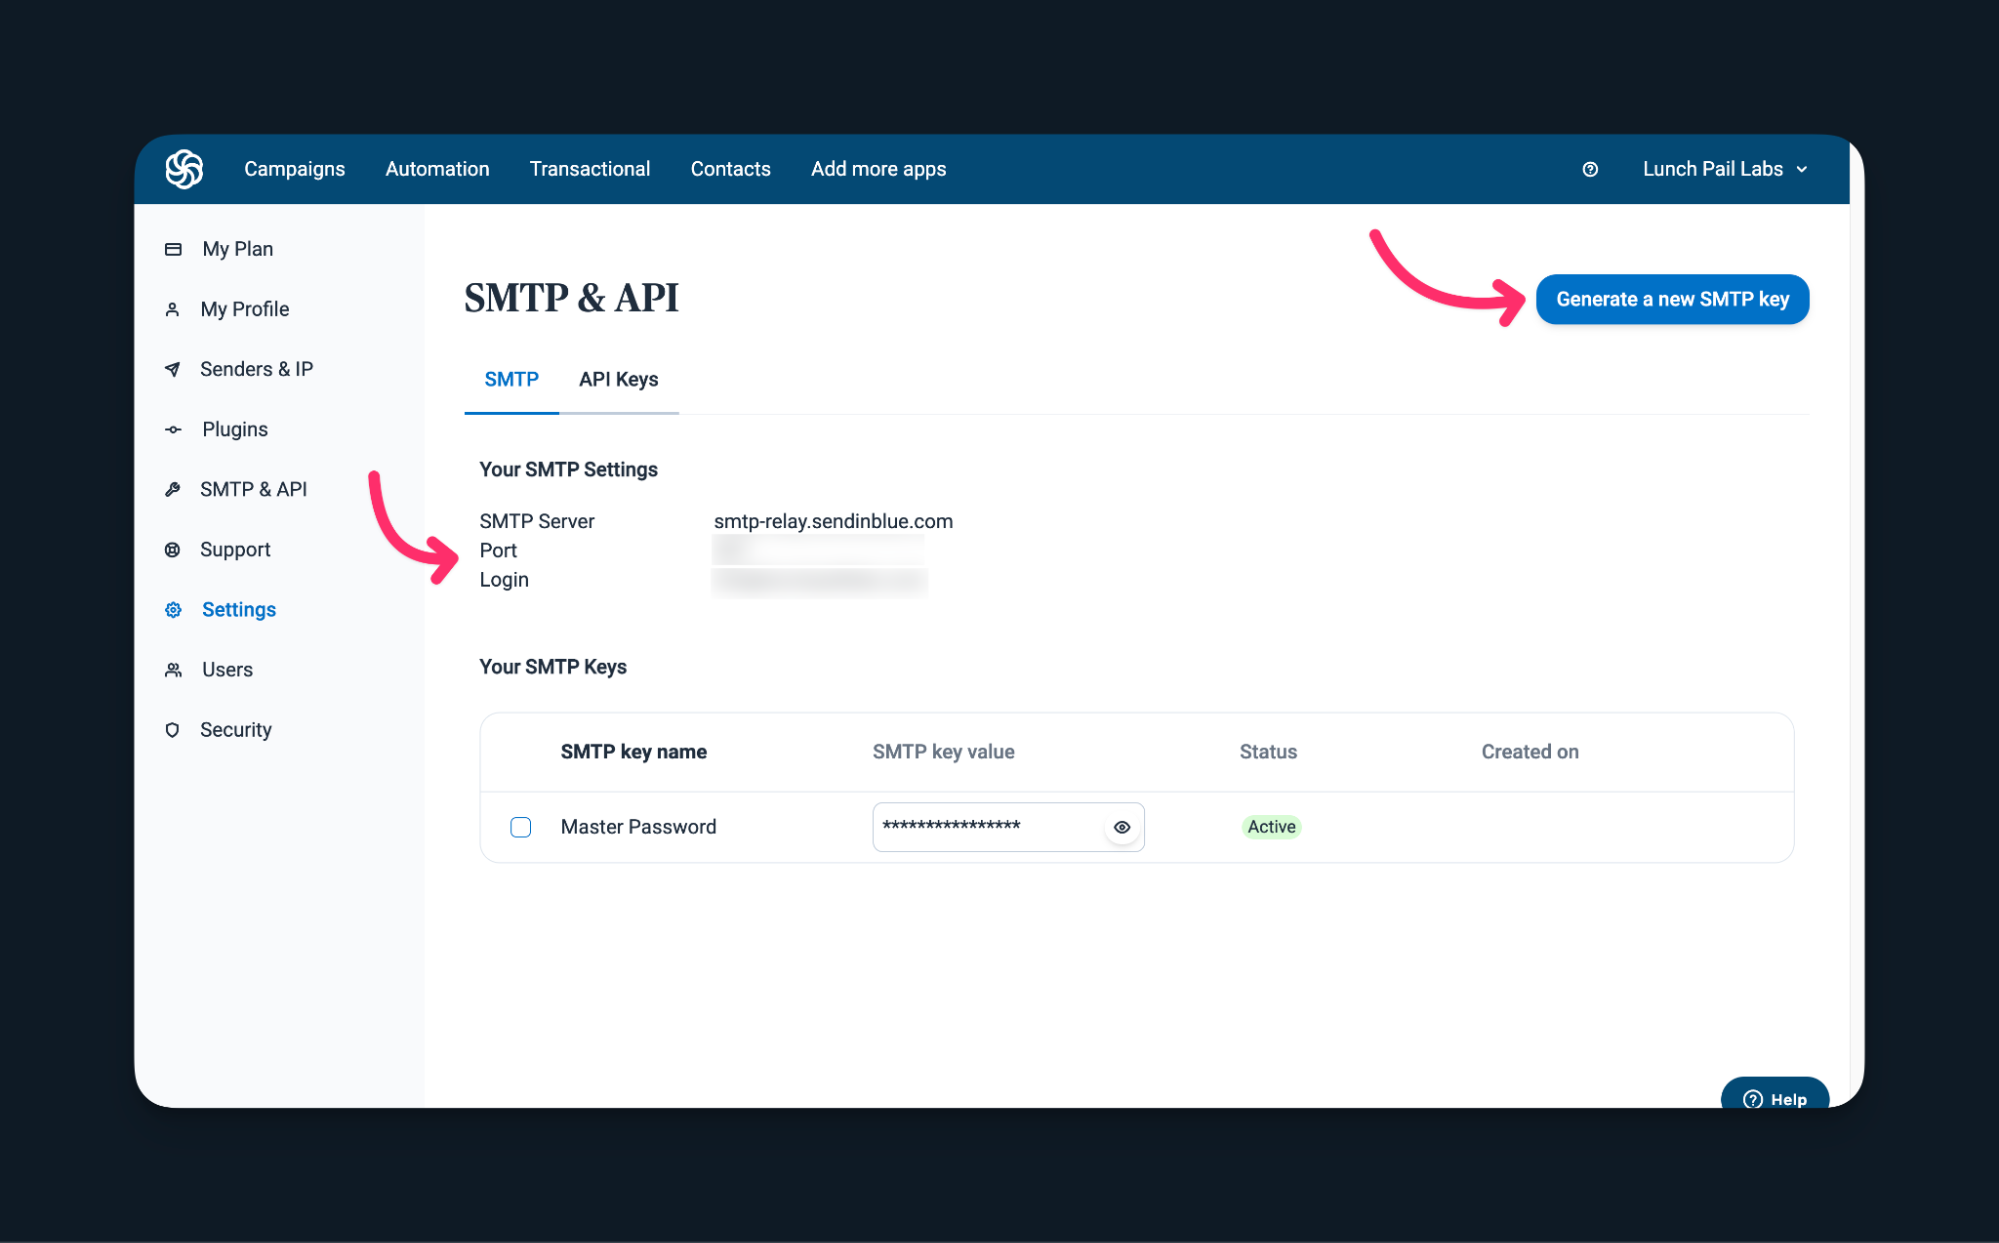Click the SMTP key value column header
Screen dimensions: 1999x1243
(943, 751)
